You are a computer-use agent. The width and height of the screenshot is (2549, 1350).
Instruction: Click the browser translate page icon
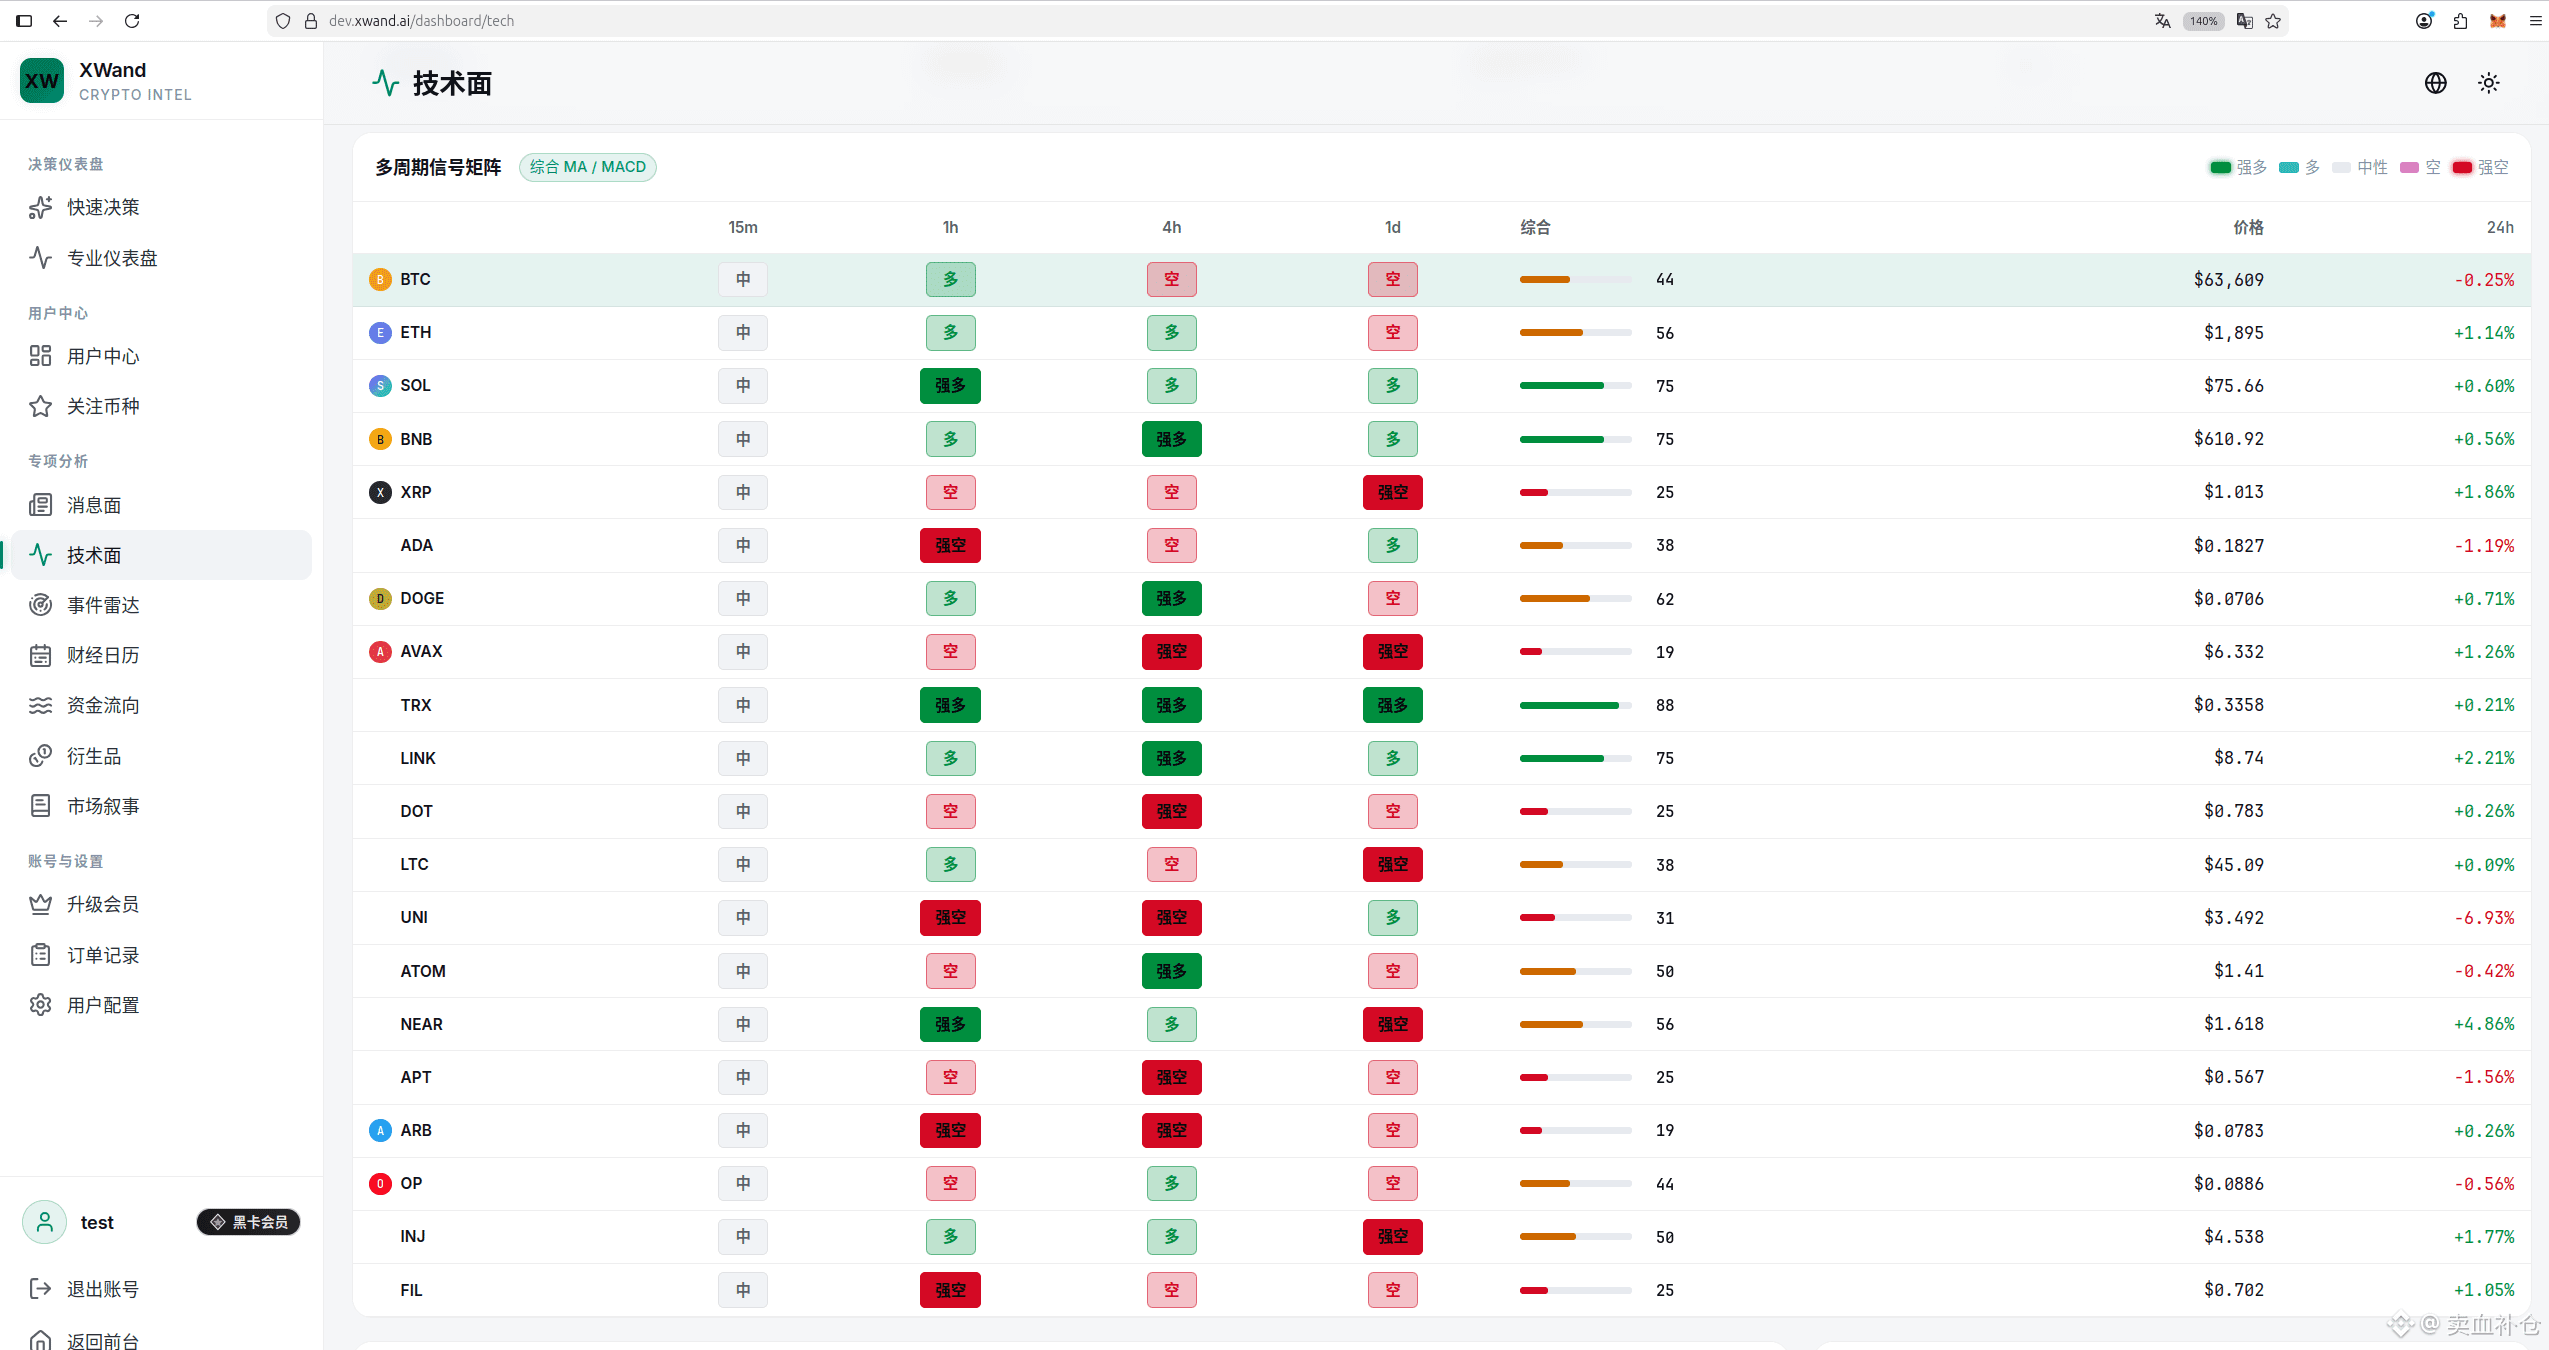[x=2162, y=21]
